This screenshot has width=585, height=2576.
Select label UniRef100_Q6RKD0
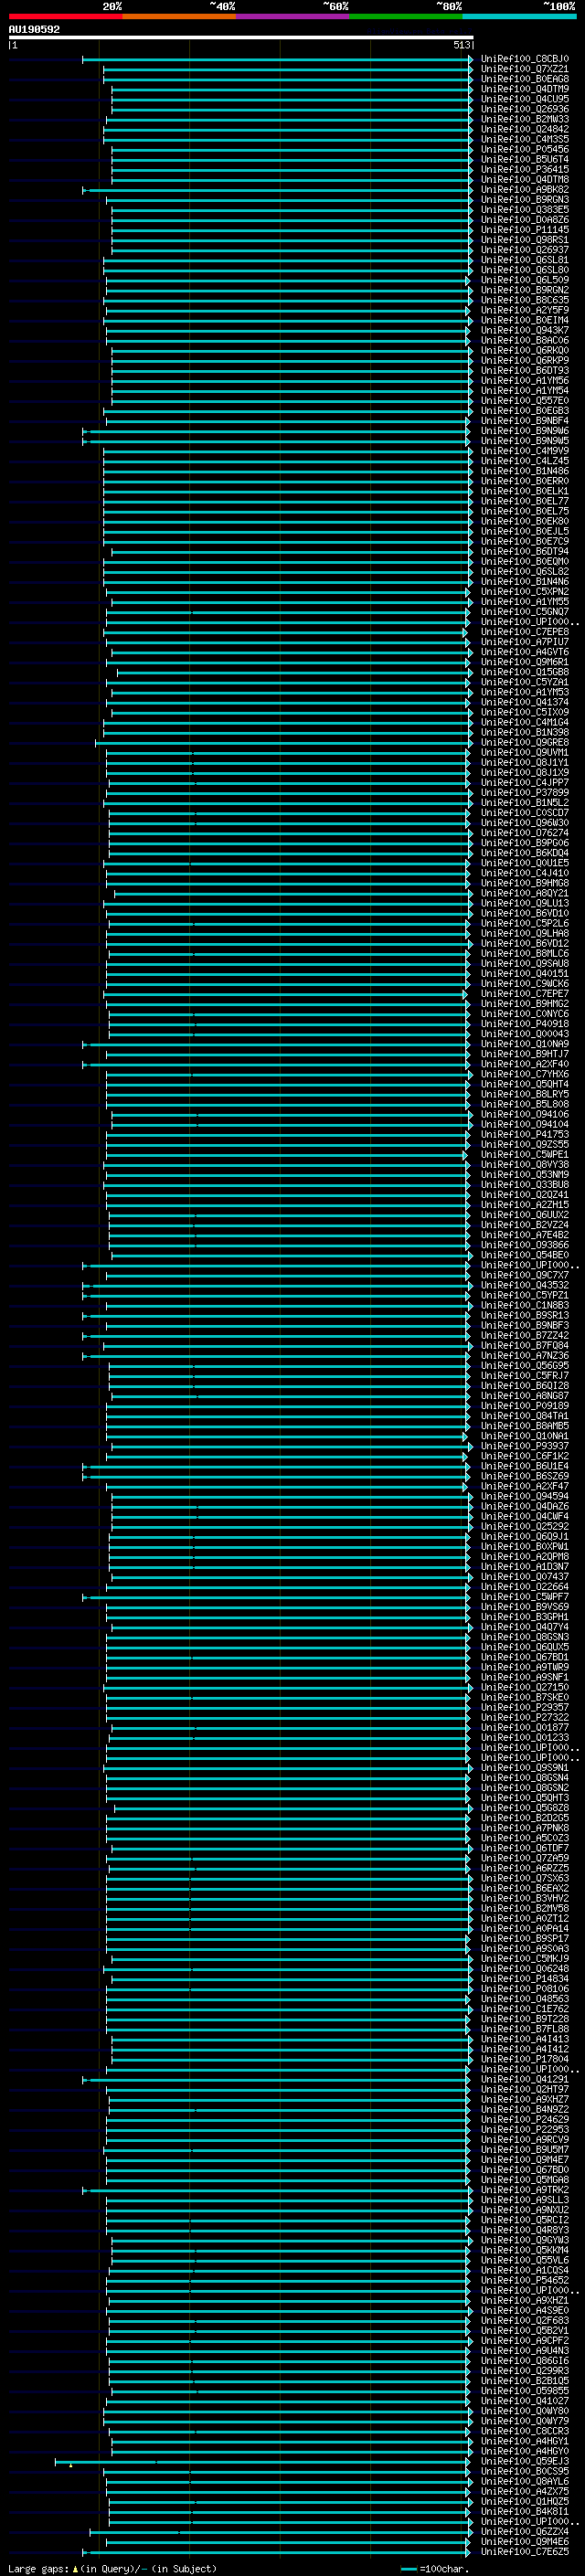coord(524,351)
